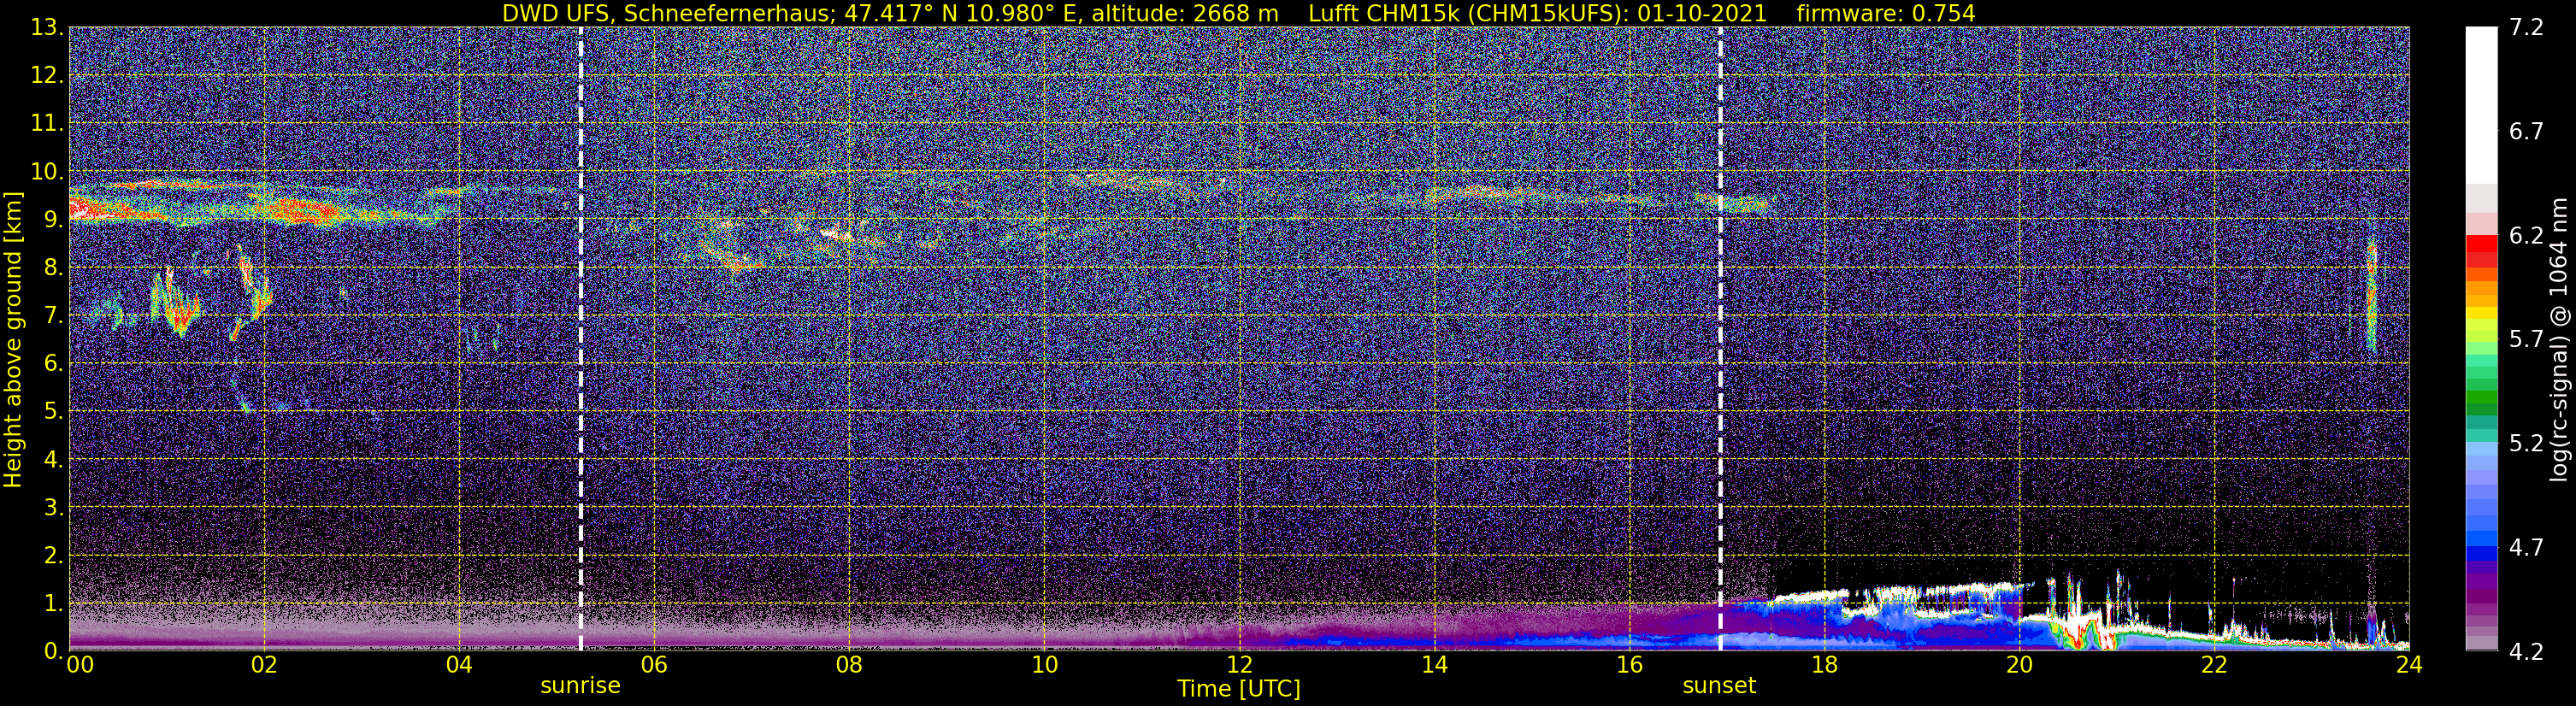
Task: Click the 'log(rc-signal) @ 1064 nm' colorbar label
Action: pos(2559,340)
